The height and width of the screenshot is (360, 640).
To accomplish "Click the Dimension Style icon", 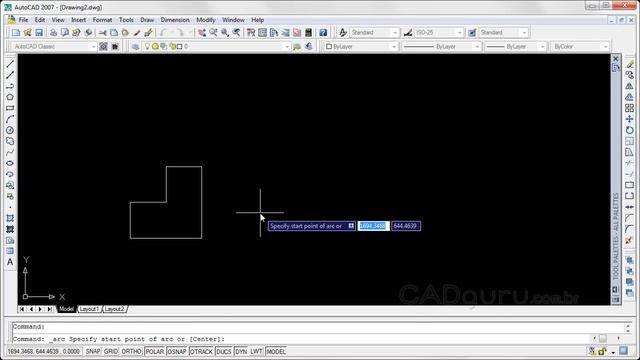I will point(407,33).
